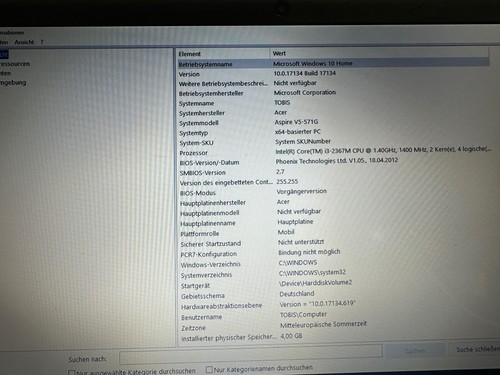Image resolution: width=500 pixels, height=375 pixels.
Task: Select the BIOS-Modus row
Action: pyautogui.click(x=333, y=192)
